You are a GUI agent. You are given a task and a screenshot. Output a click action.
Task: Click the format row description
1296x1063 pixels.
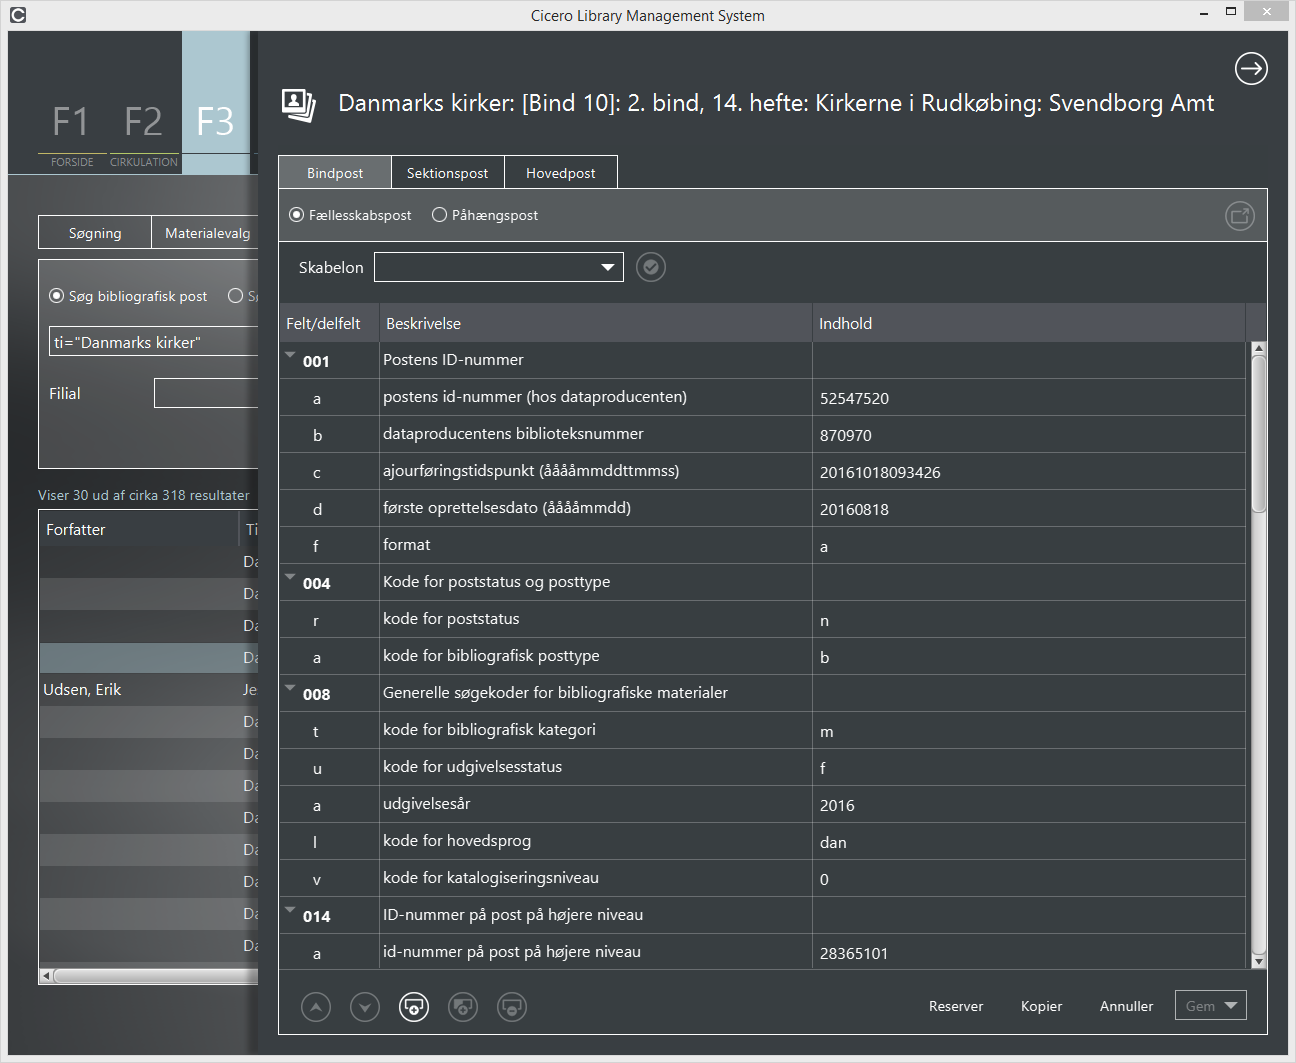406,545
